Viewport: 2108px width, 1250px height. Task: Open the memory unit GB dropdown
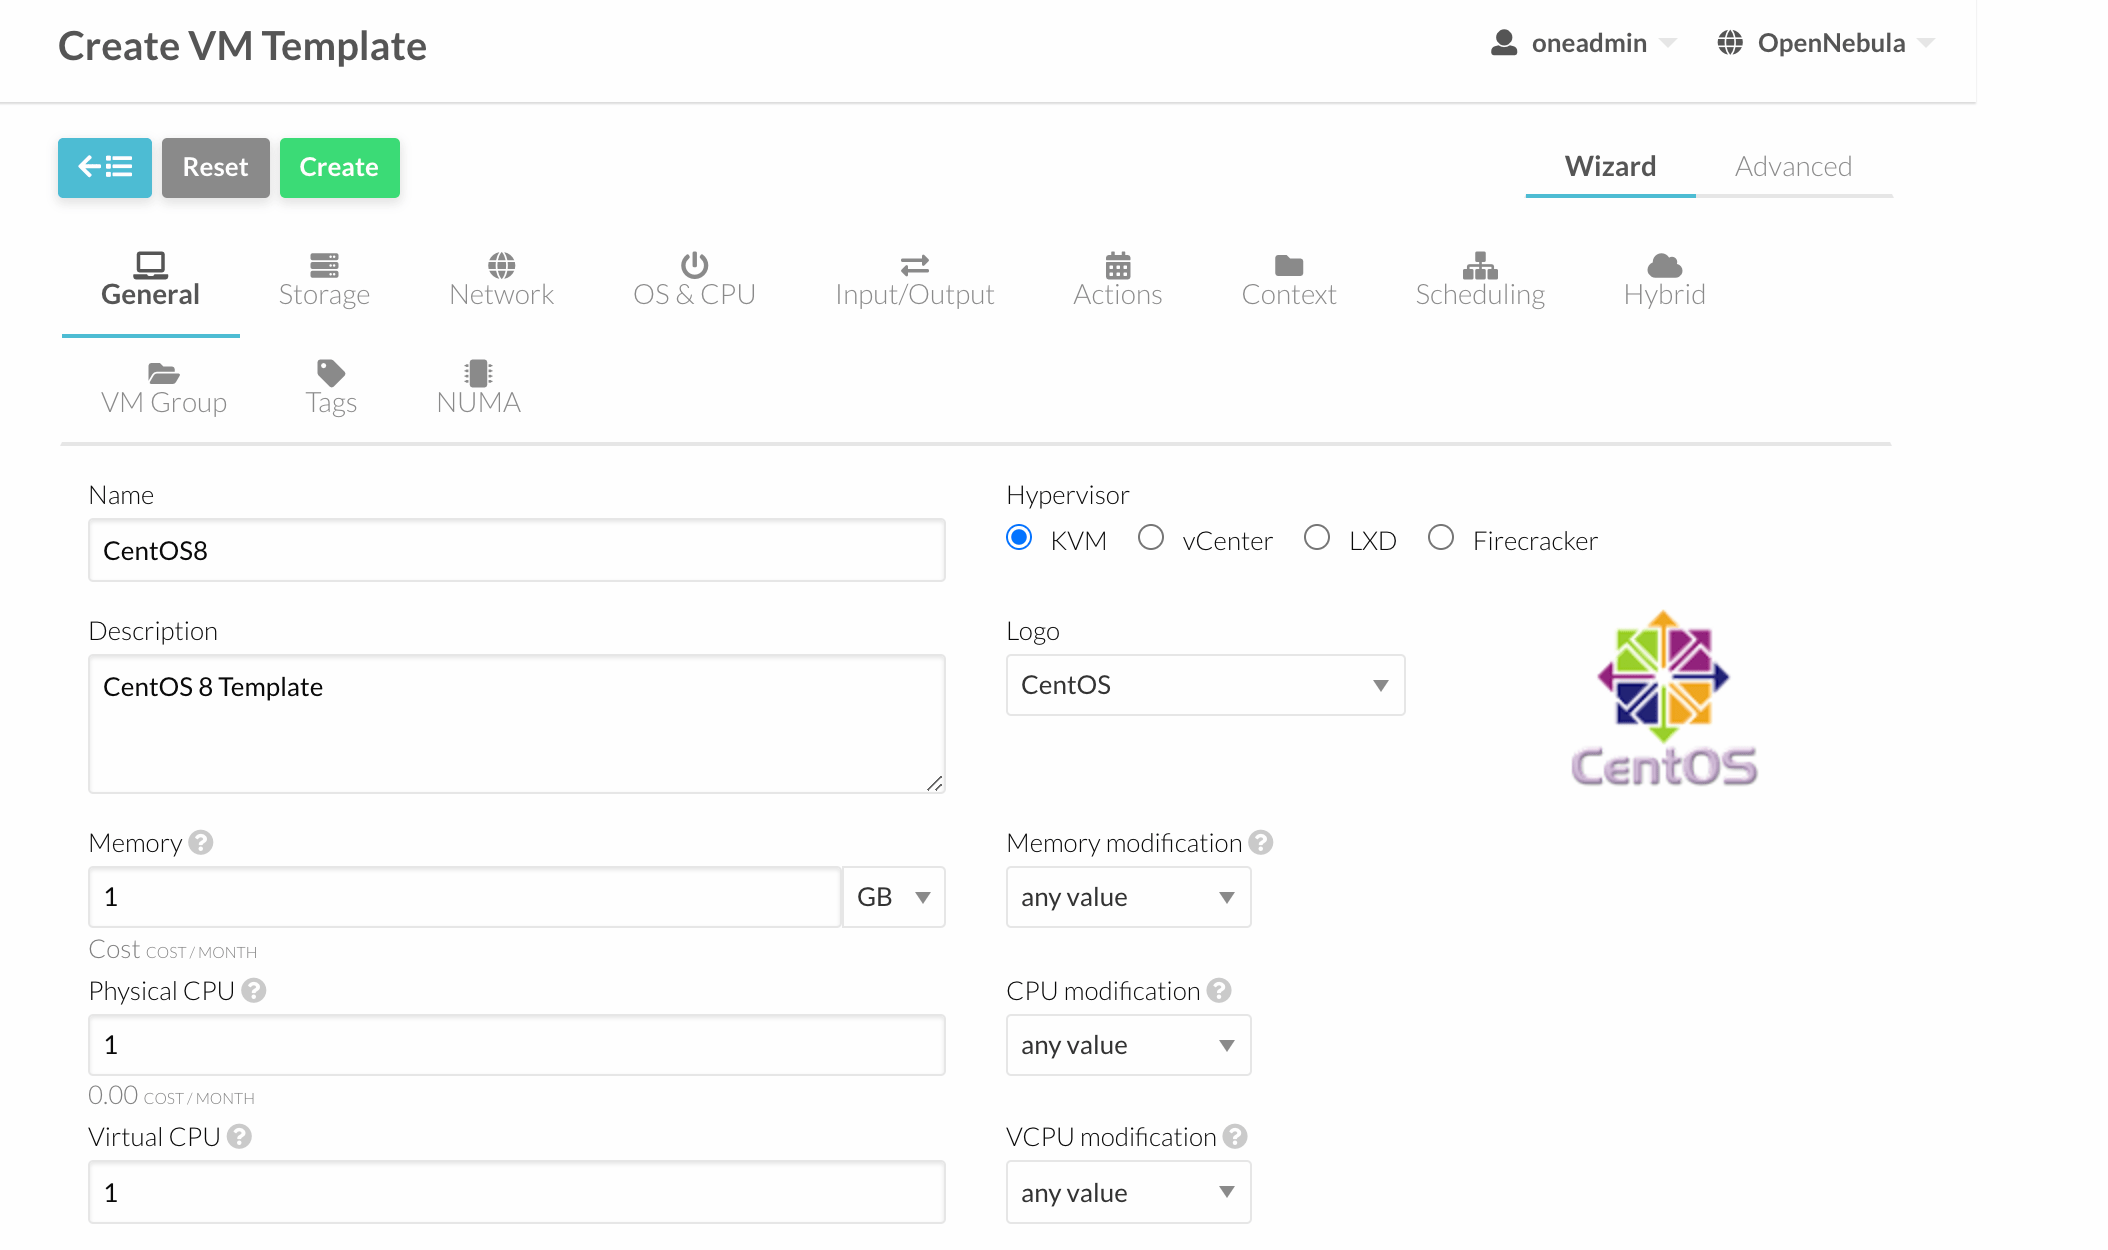click(894, 897)
